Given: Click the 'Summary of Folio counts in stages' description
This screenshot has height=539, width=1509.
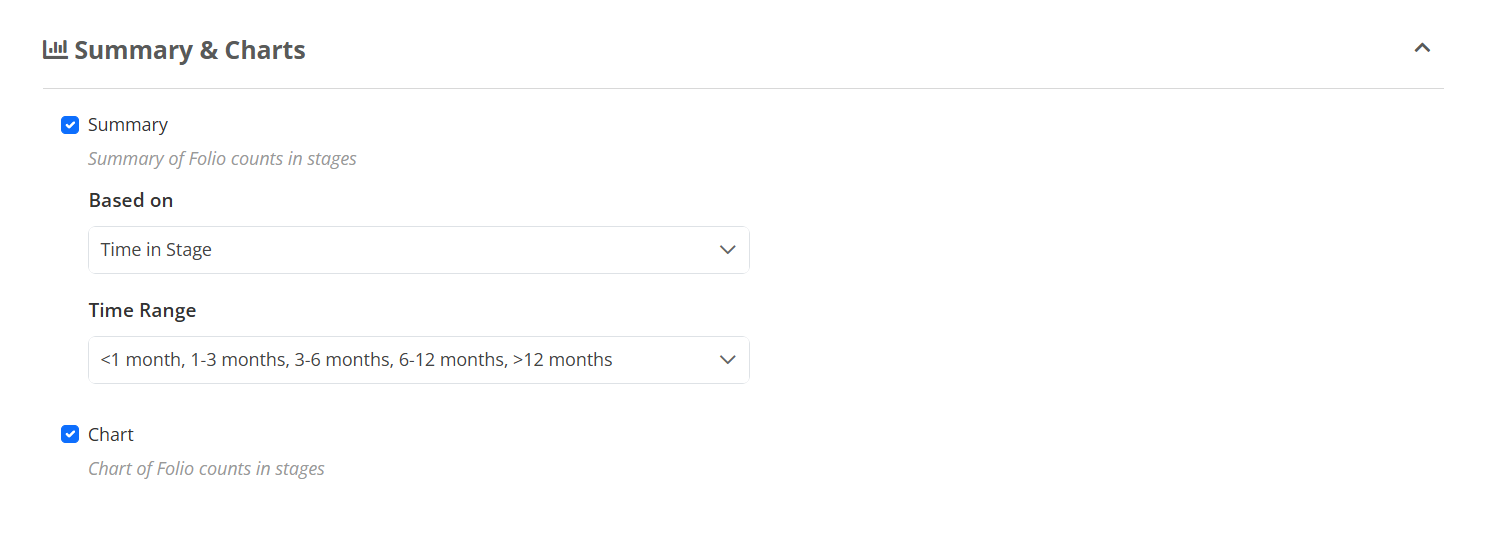Looking at the screenshot, I should click(x=222, y=159).
